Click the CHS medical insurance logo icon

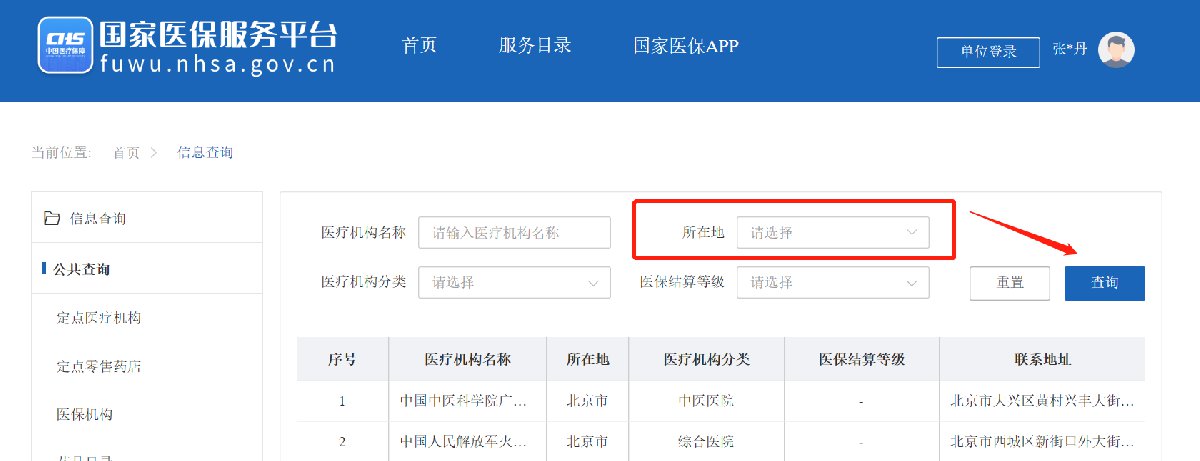[65, 44]
